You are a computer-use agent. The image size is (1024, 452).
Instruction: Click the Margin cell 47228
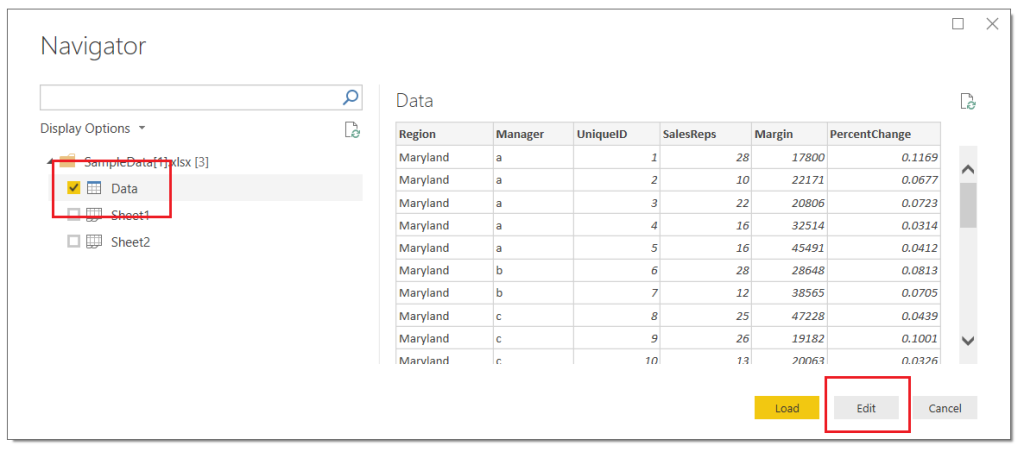click(x=789, y=316)
